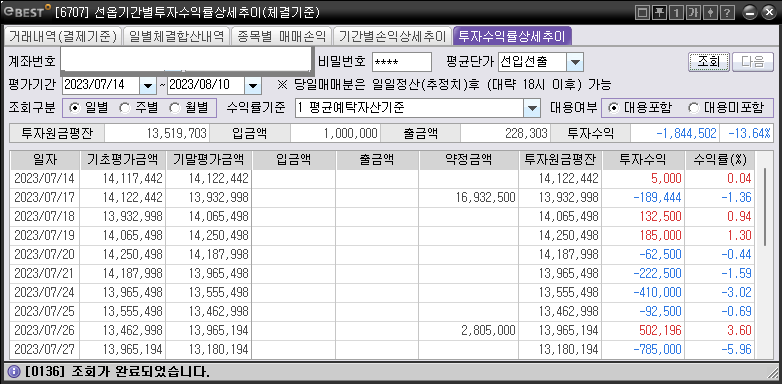
Task: Click the 약정금액 column header
Action: pos(469,160)
